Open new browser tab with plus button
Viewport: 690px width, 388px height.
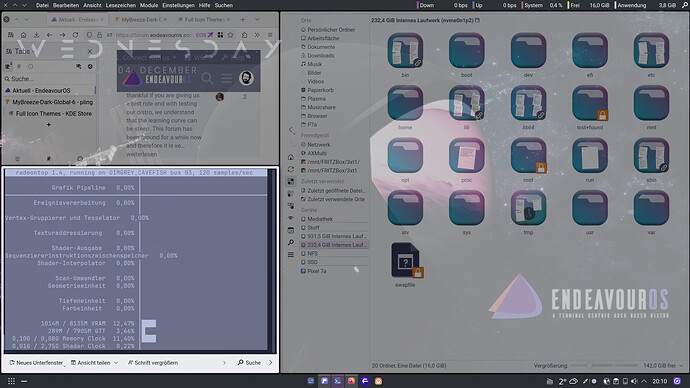click(x=242, y=19)
